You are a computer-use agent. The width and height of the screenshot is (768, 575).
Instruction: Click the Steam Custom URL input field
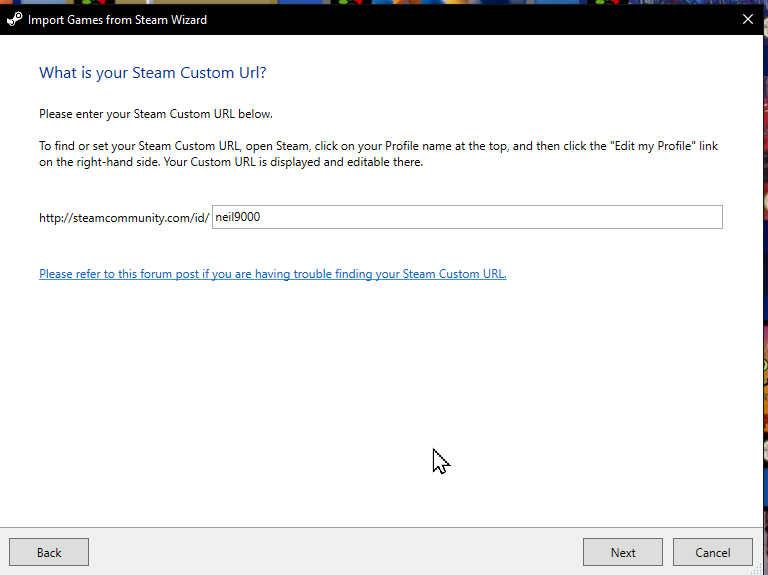point(467,217)
